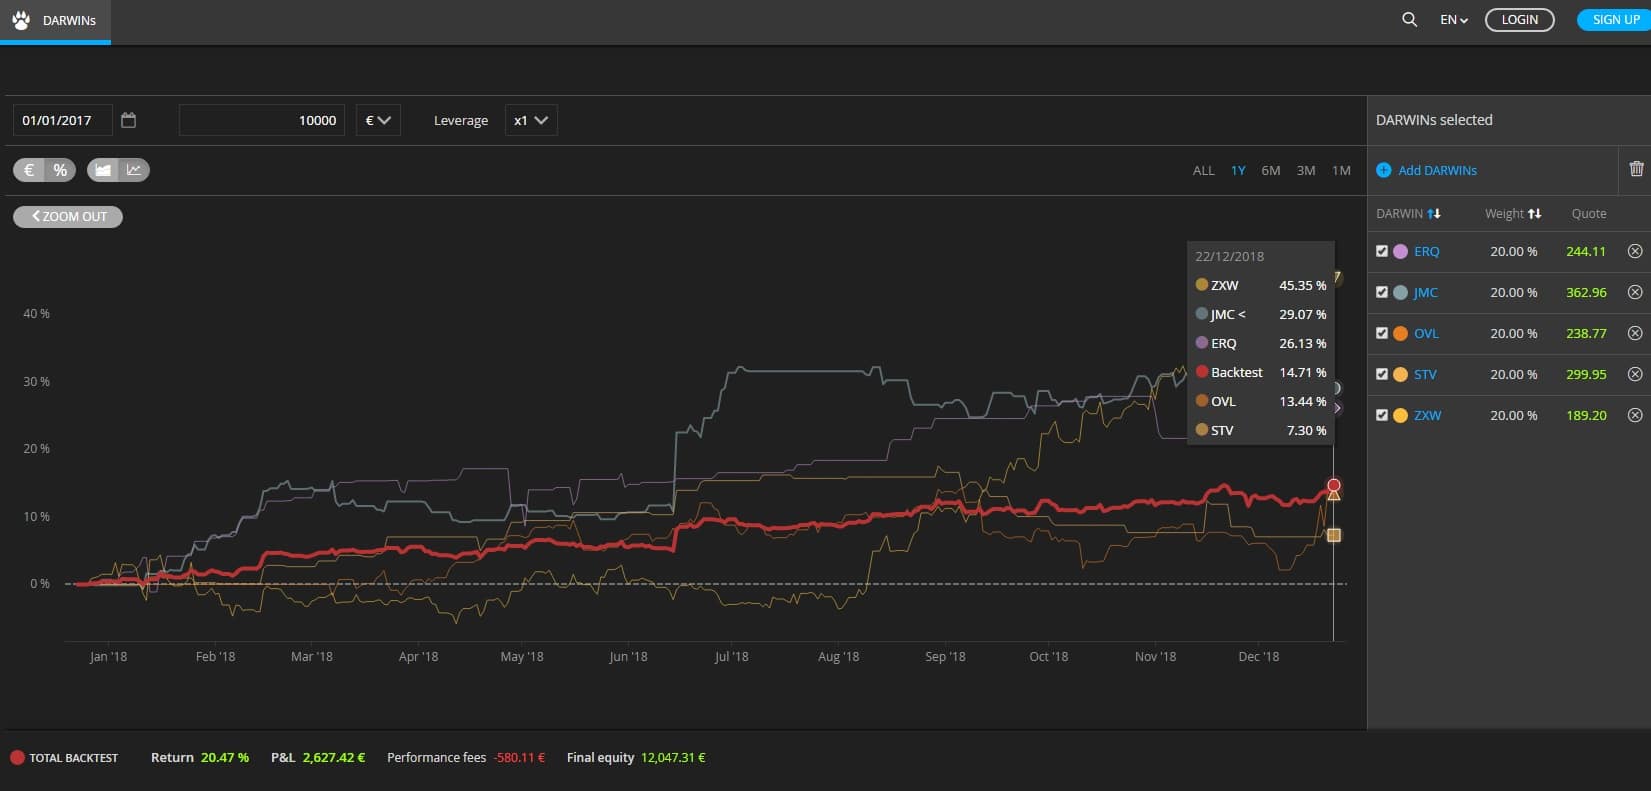Select the 6M time range
The width and height of the screenshot is (1651, 791).
click(x=1271, y=170)
